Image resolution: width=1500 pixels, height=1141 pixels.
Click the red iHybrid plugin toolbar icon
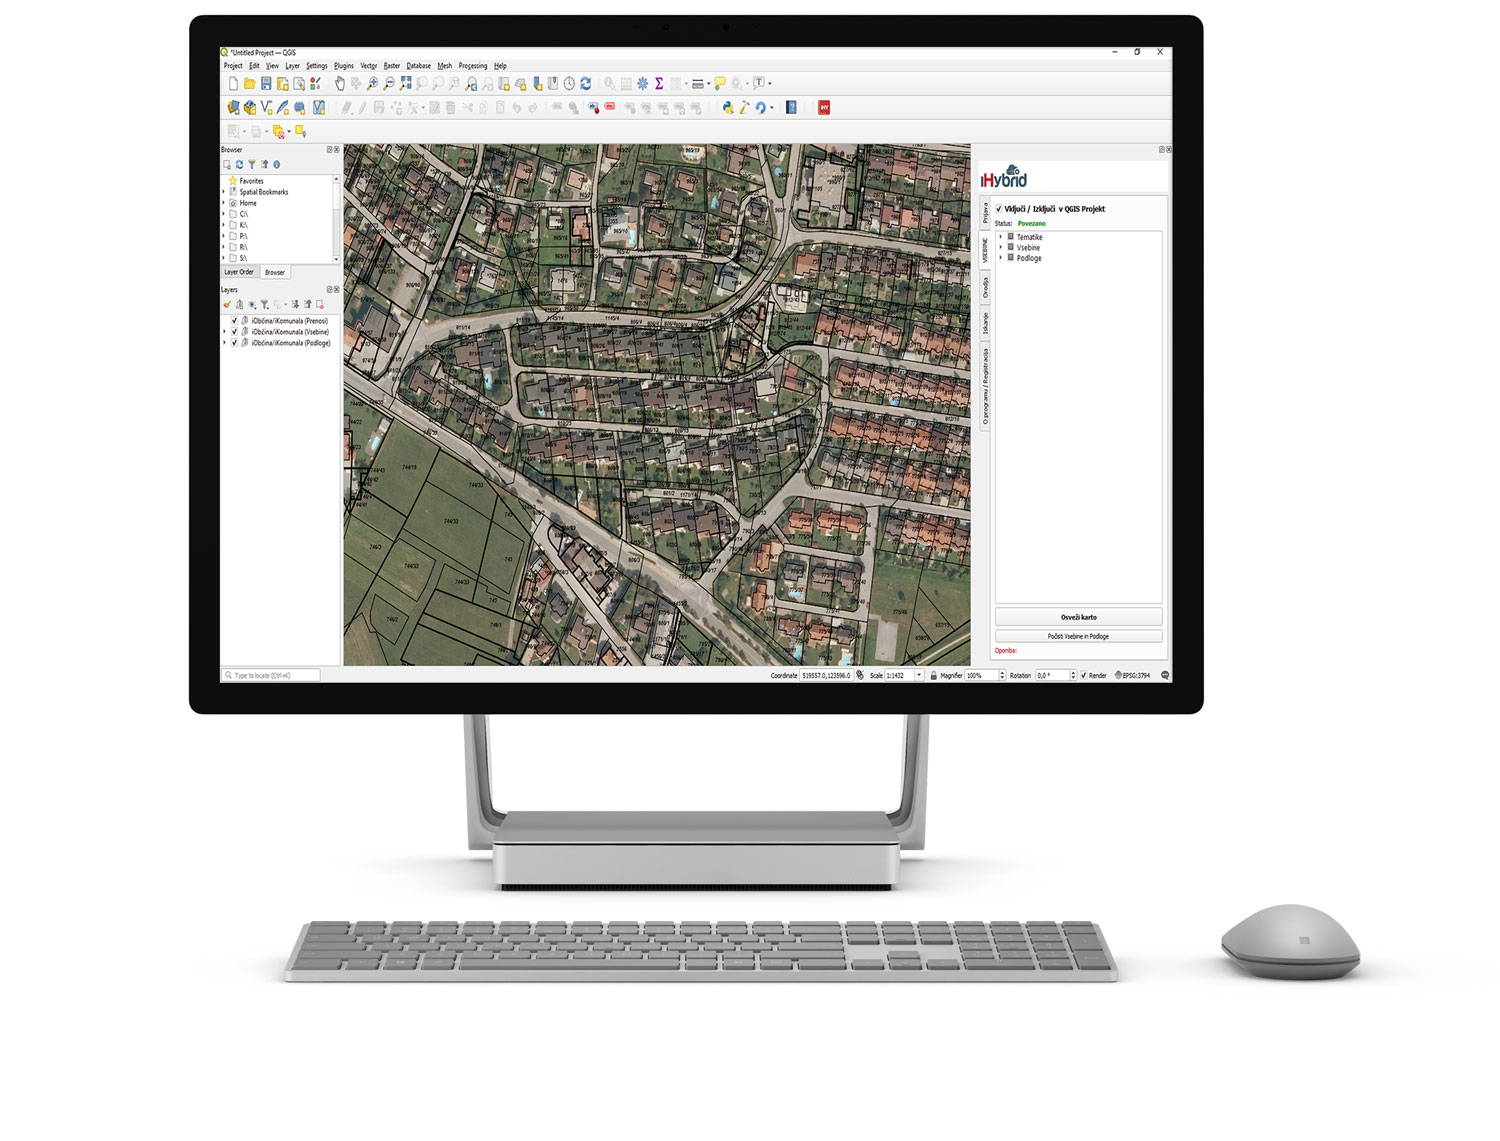(x=824, y=108)
